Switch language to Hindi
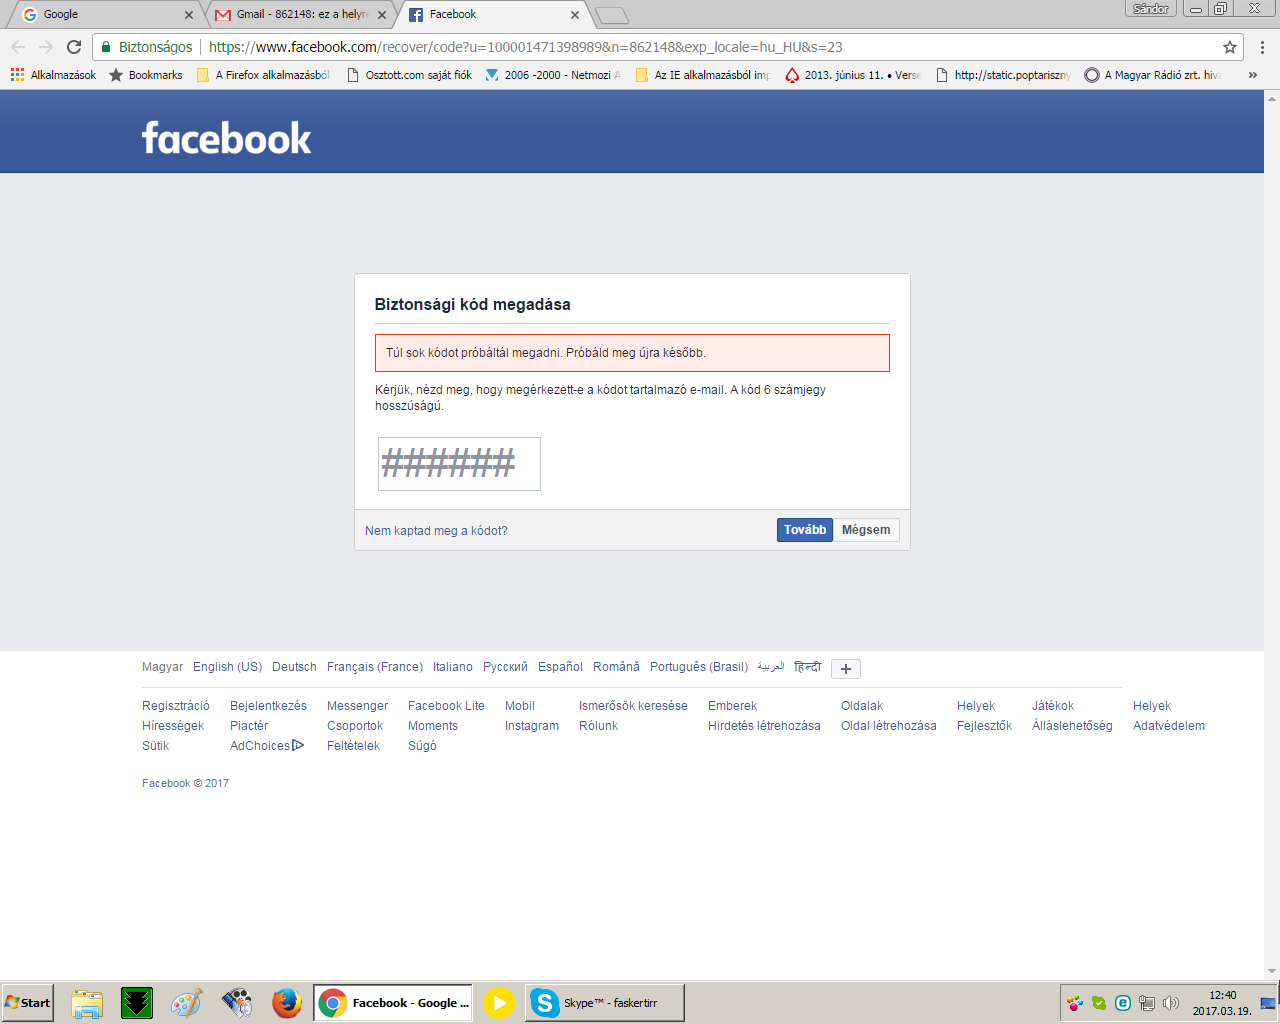Image resolution: width=1280 pixels, height=1024 pixels. tap(807, 667)
